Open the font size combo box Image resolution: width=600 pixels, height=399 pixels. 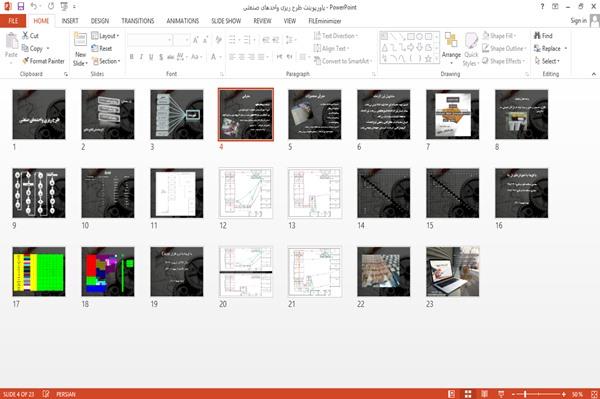point(181,40)
